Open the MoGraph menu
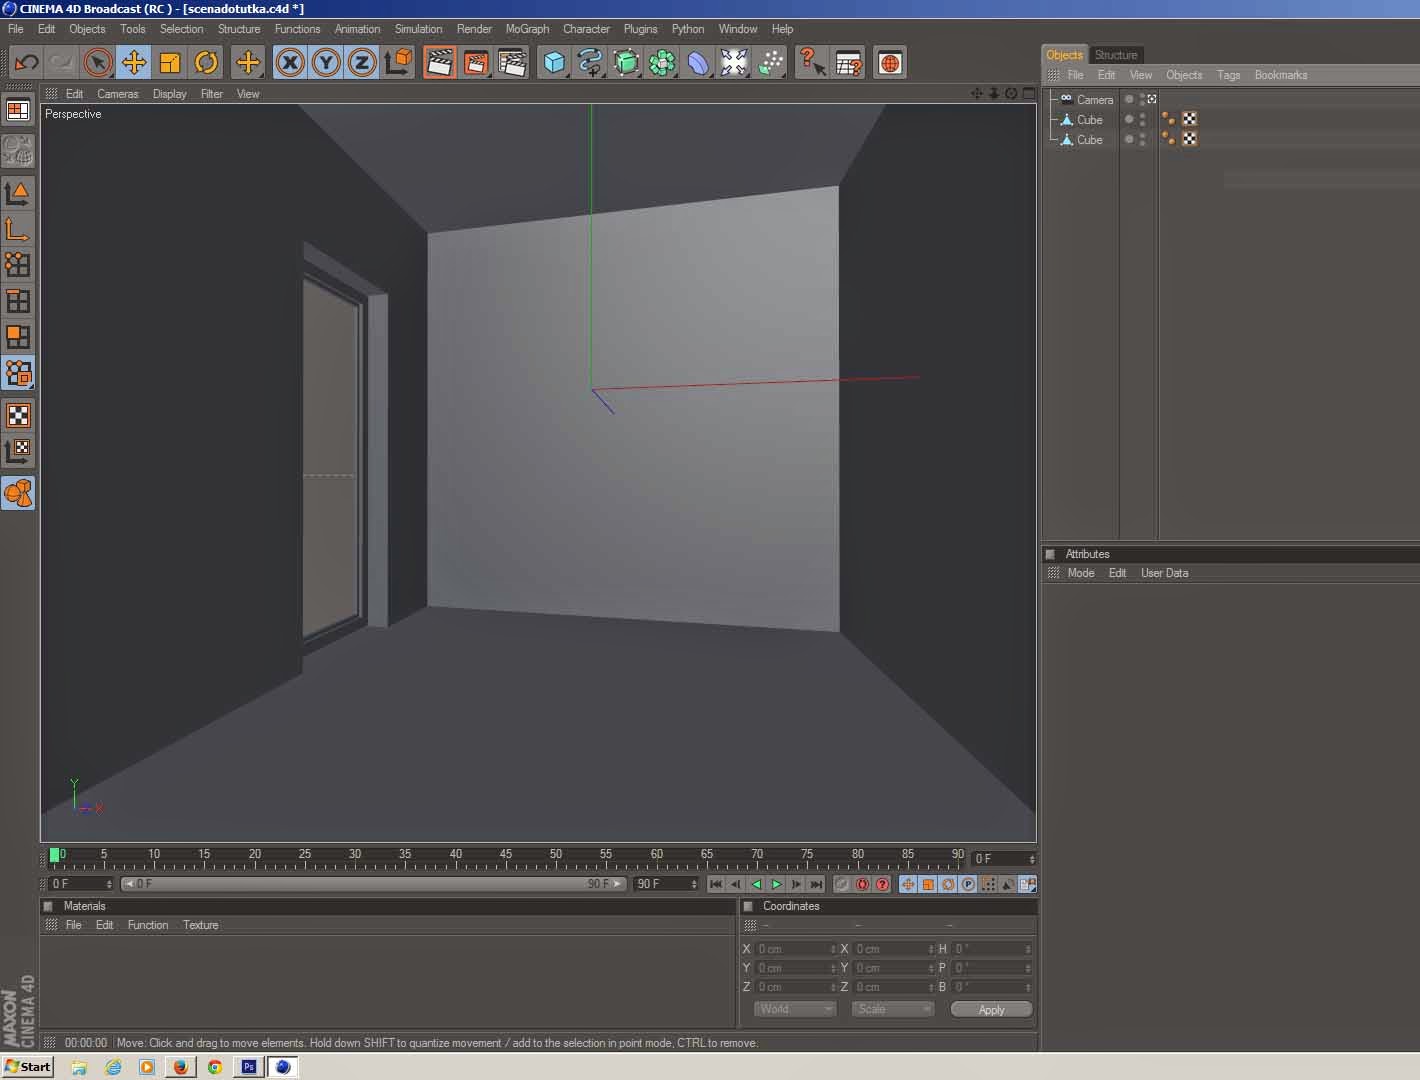The image size is (1420, 1080). tap(527, 29)
